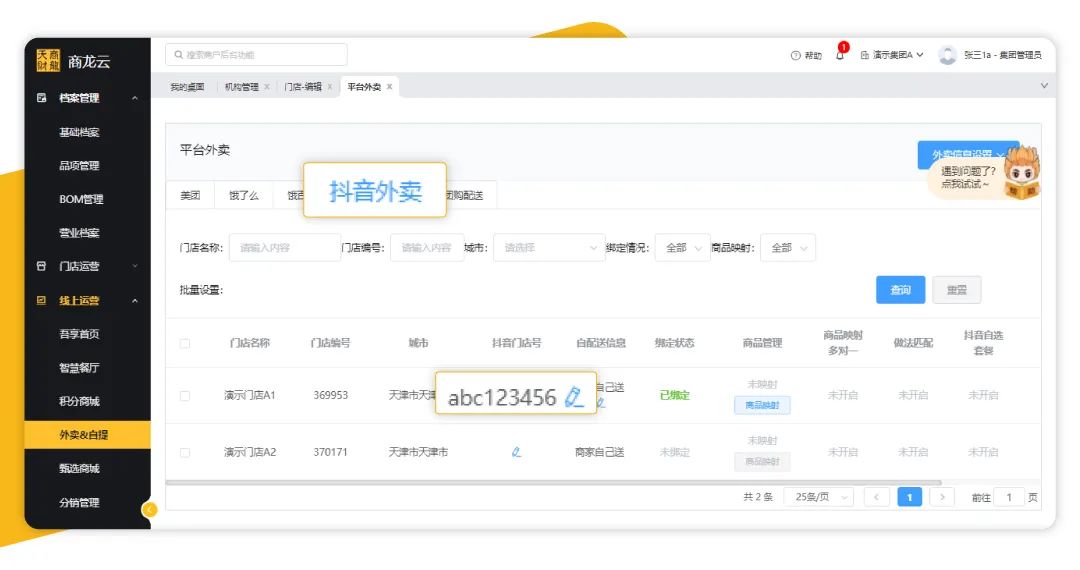Edit 自配送信息 pencil for 演示门店A1

tap(601, 403)
